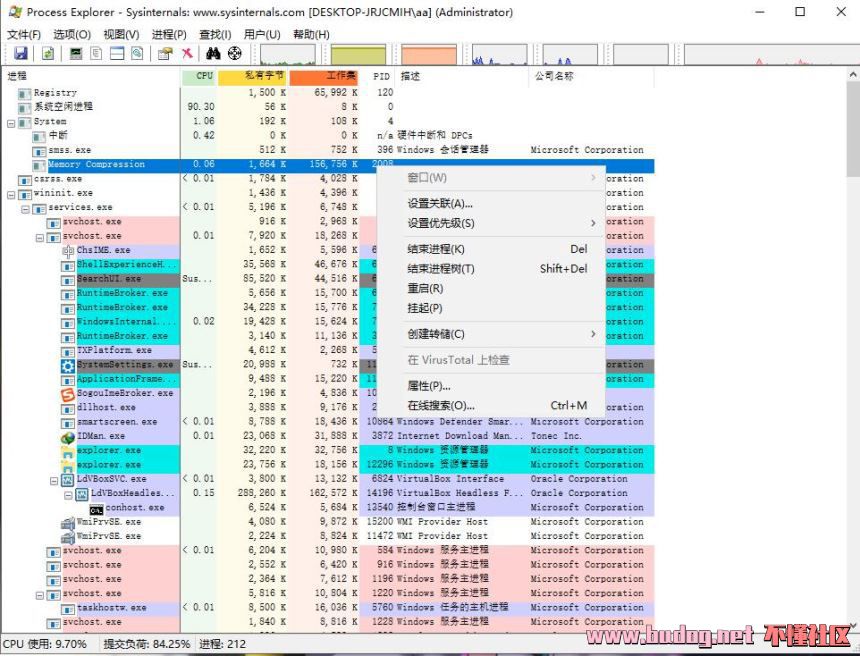Click the orange physical memory mini graph
860x656 pixels.
(x=429, y=54)
